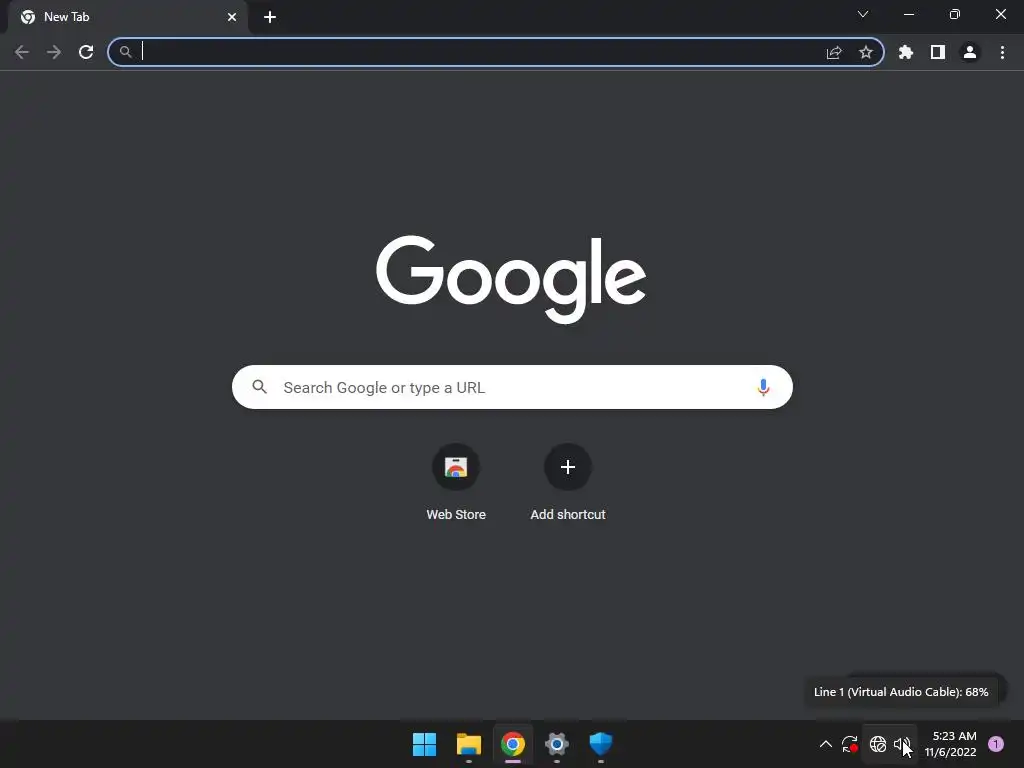Open Settings gear from taskbar
1024x768 pixels.
point(556,744)
